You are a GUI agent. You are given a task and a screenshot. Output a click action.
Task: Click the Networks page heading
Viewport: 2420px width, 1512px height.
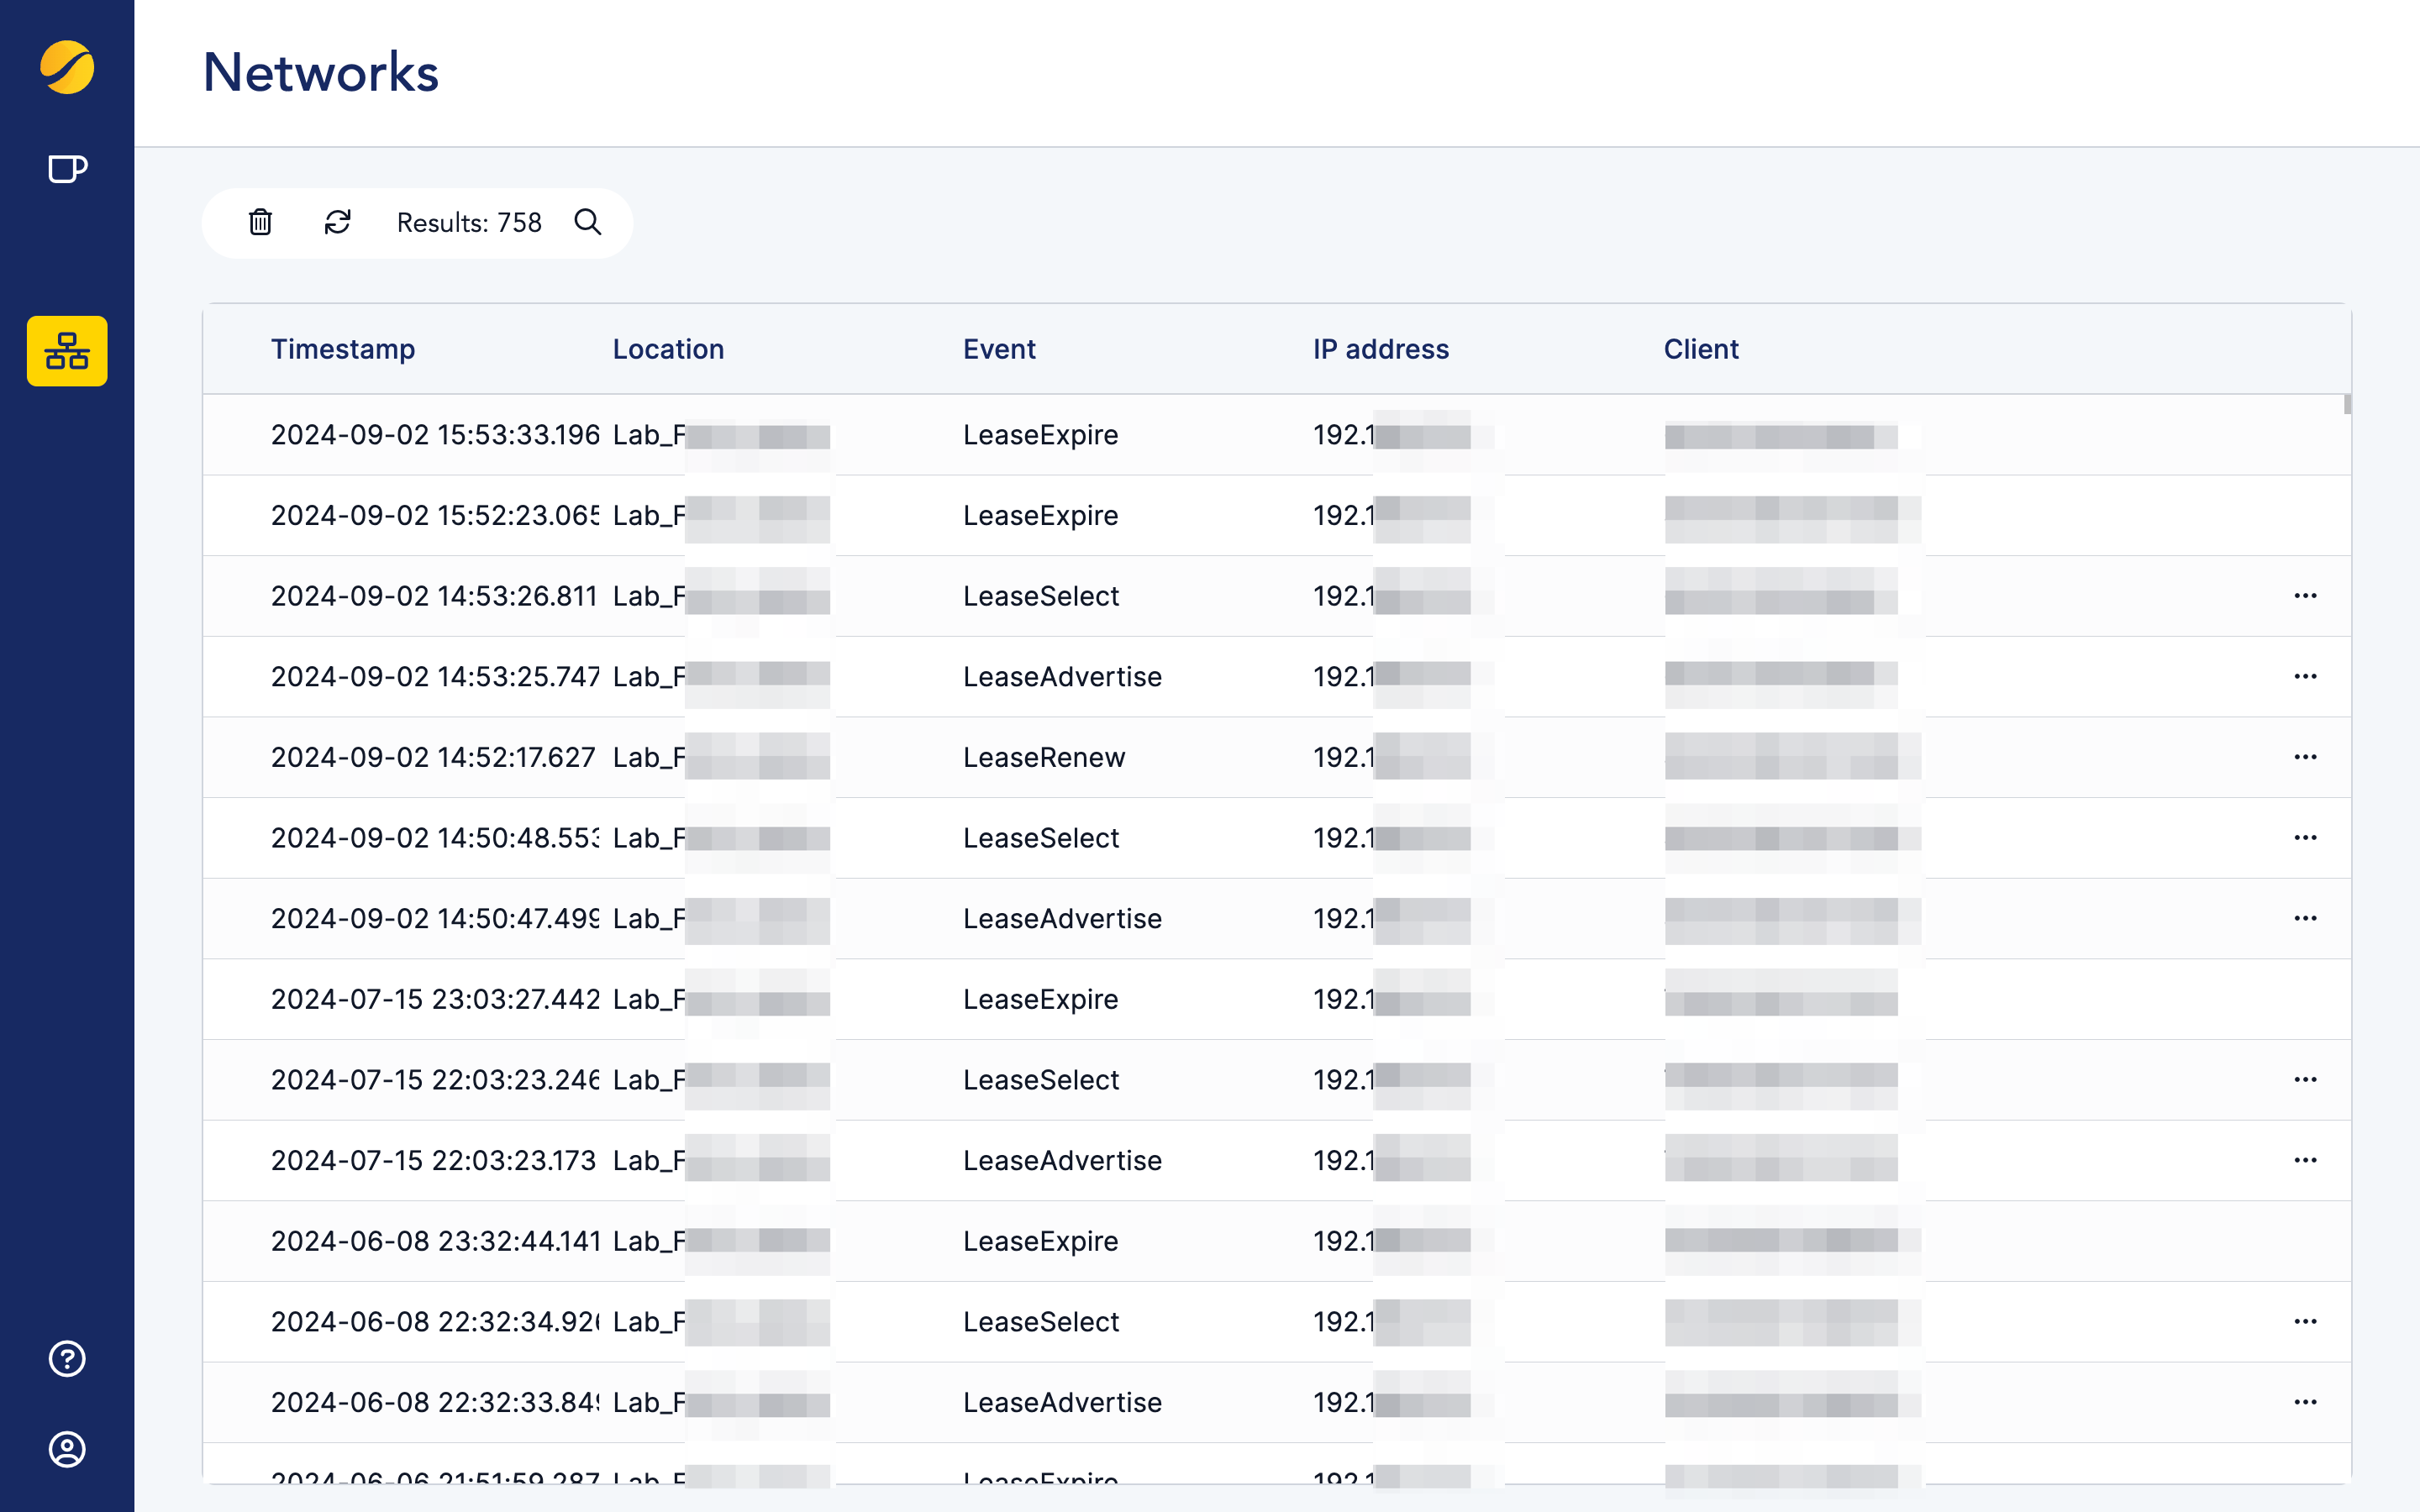(x=320, y=71)
